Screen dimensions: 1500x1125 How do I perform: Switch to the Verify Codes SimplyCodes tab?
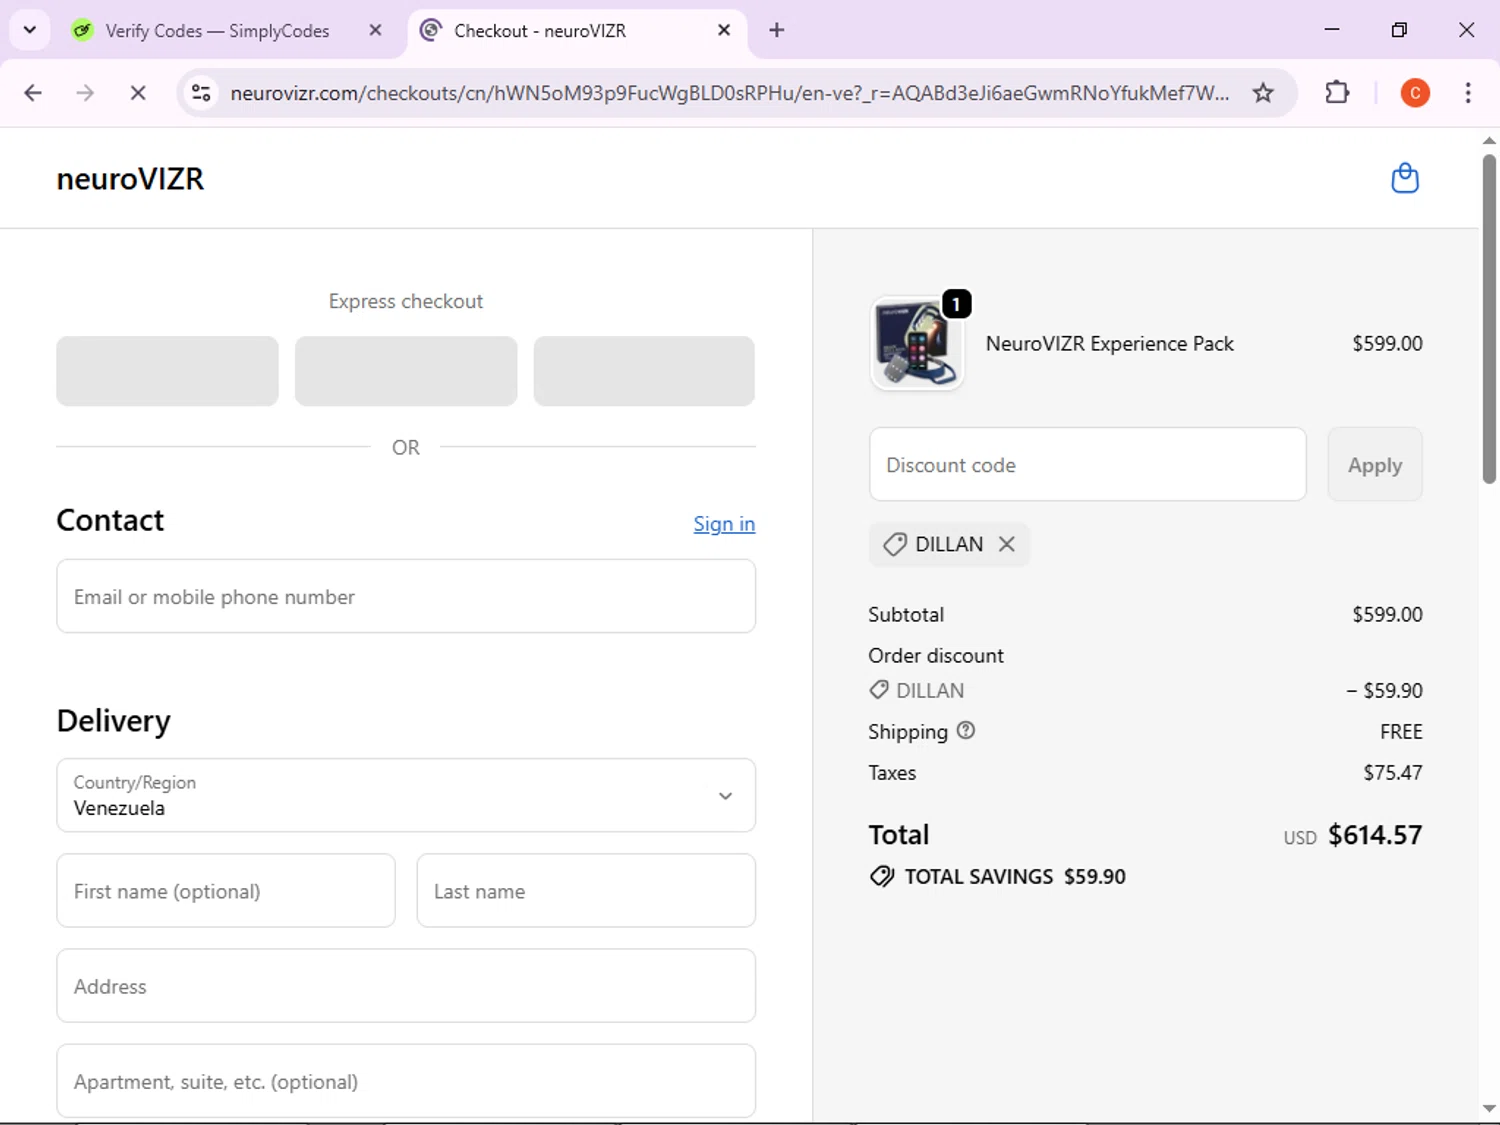pos(216,30)
